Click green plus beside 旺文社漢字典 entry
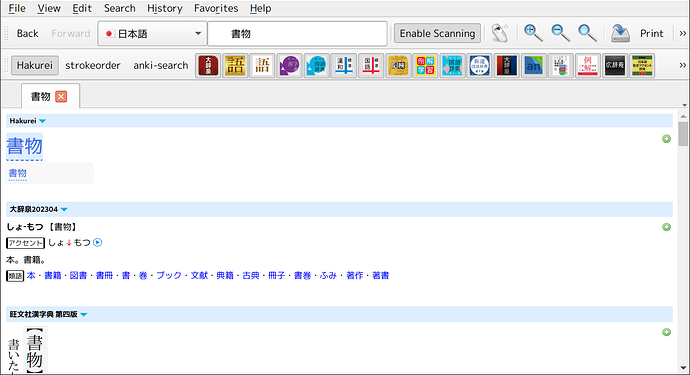The height and width of the screenshot is (375, 690). pos(667,332)
